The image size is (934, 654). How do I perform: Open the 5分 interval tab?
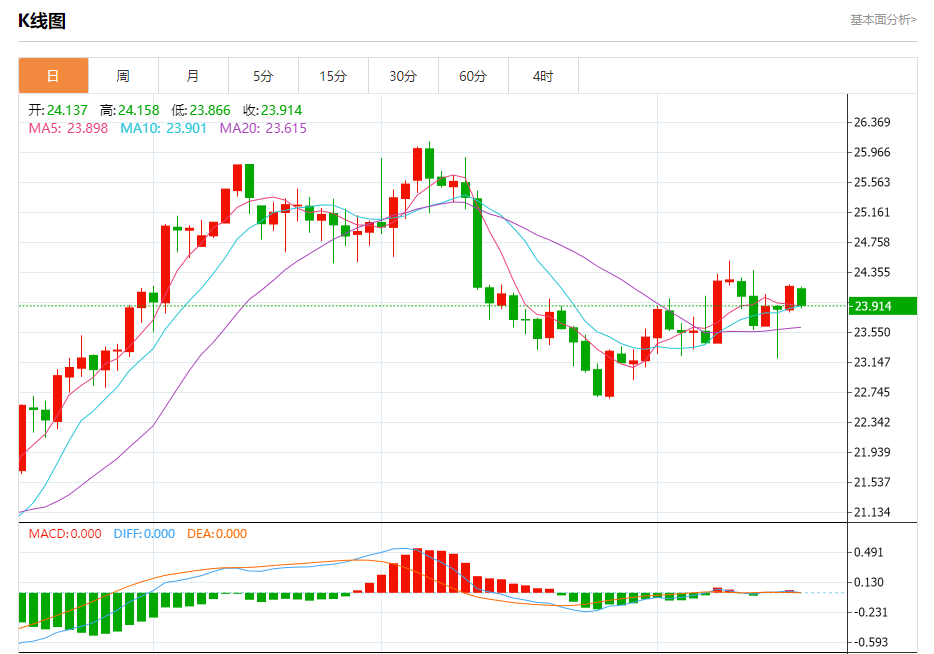click(263, 76)
